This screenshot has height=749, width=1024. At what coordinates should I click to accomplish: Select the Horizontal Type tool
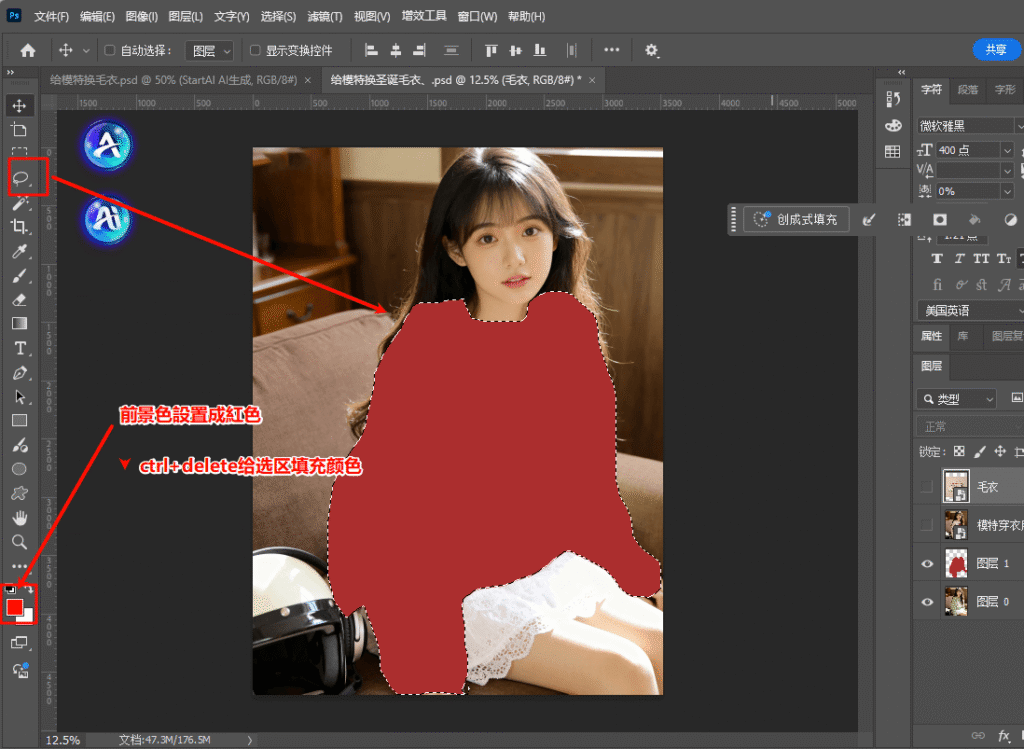19,348
